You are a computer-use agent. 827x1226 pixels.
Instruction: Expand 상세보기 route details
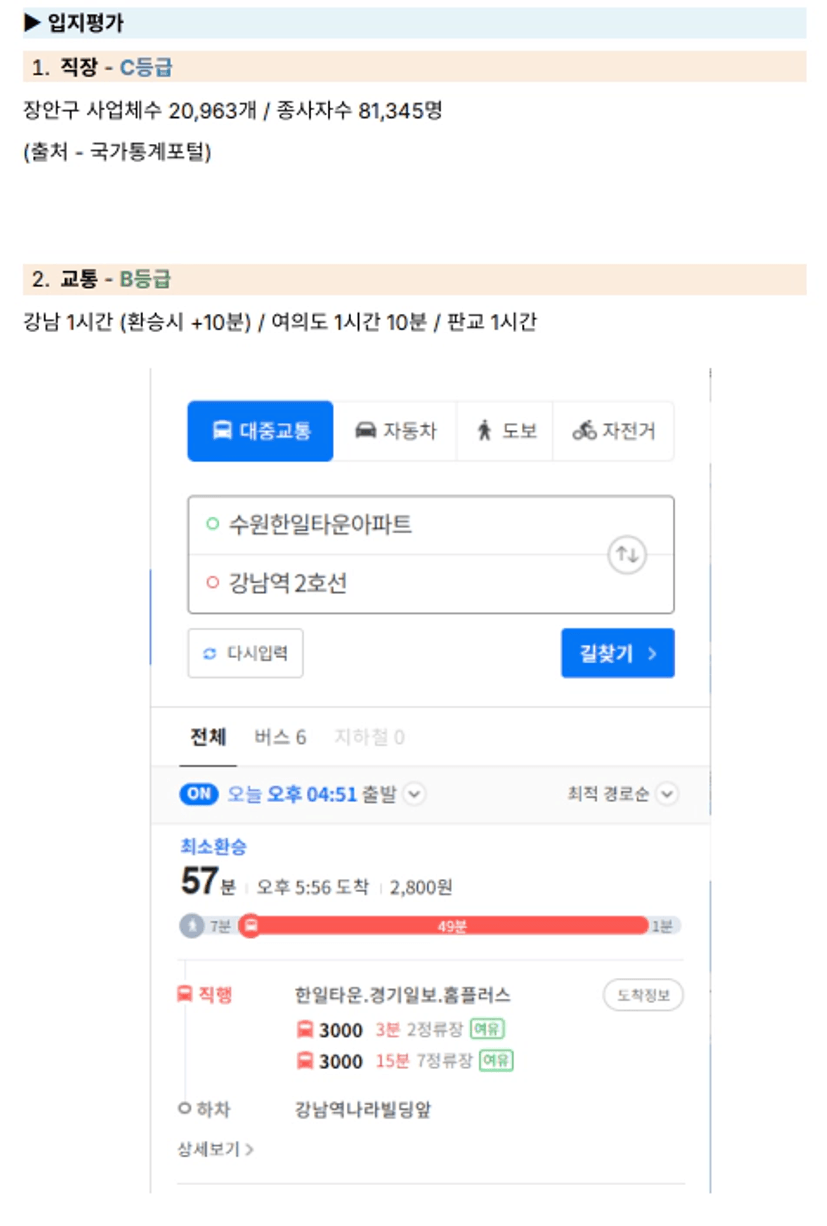[216, 1150]
